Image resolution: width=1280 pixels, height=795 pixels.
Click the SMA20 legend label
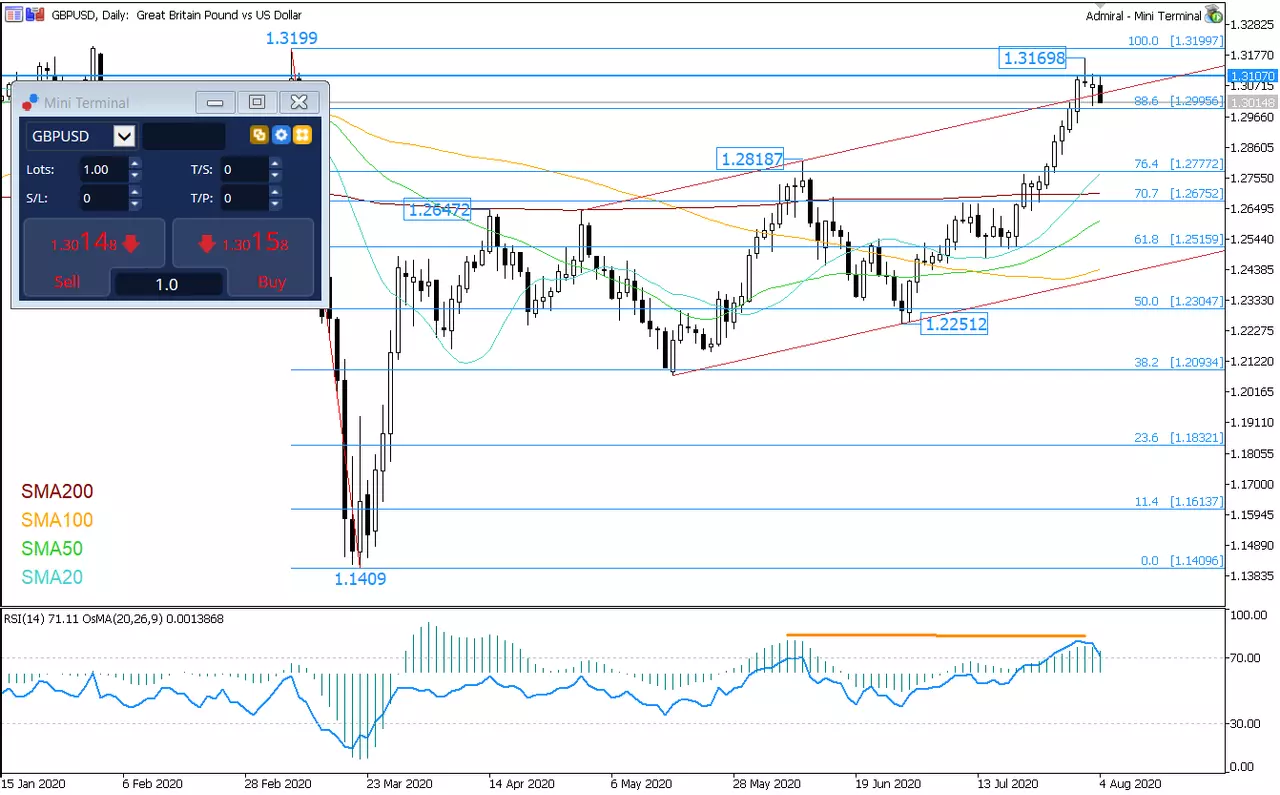click(x=52, y=577)
